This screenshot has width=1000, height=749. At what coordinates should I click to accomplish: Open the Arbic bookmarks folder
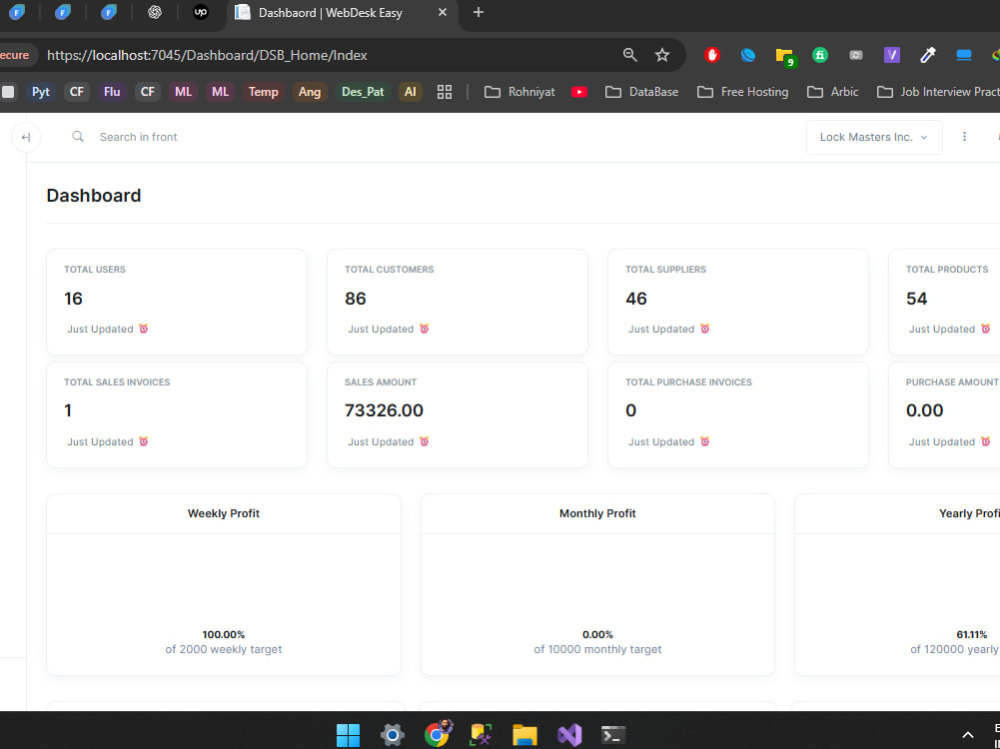coord(833,92)
